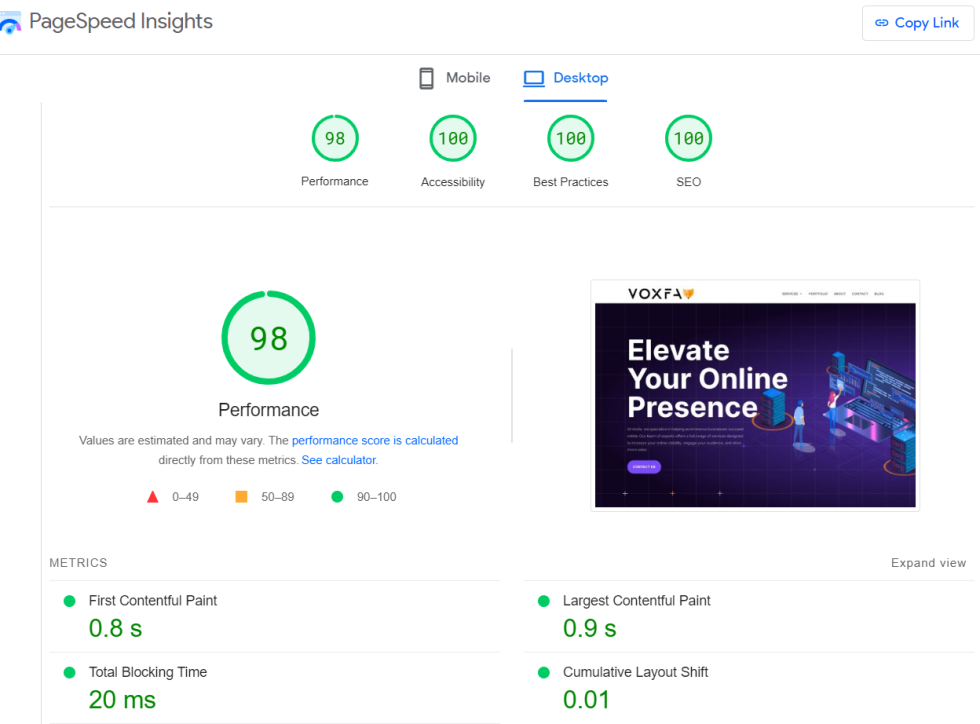Click the Copy Link button
This screenshot has height=724, width=980.
(x=917, y=23)
